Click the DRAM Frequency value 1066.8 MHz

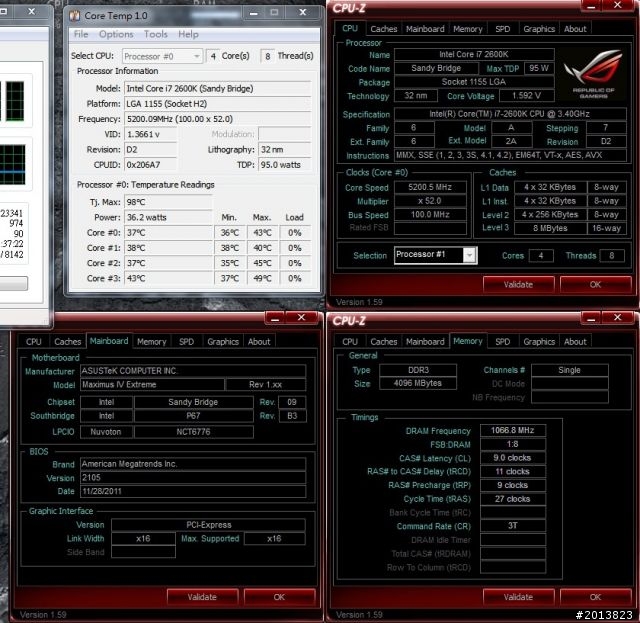pyautogui.click(x=513, y=430)
